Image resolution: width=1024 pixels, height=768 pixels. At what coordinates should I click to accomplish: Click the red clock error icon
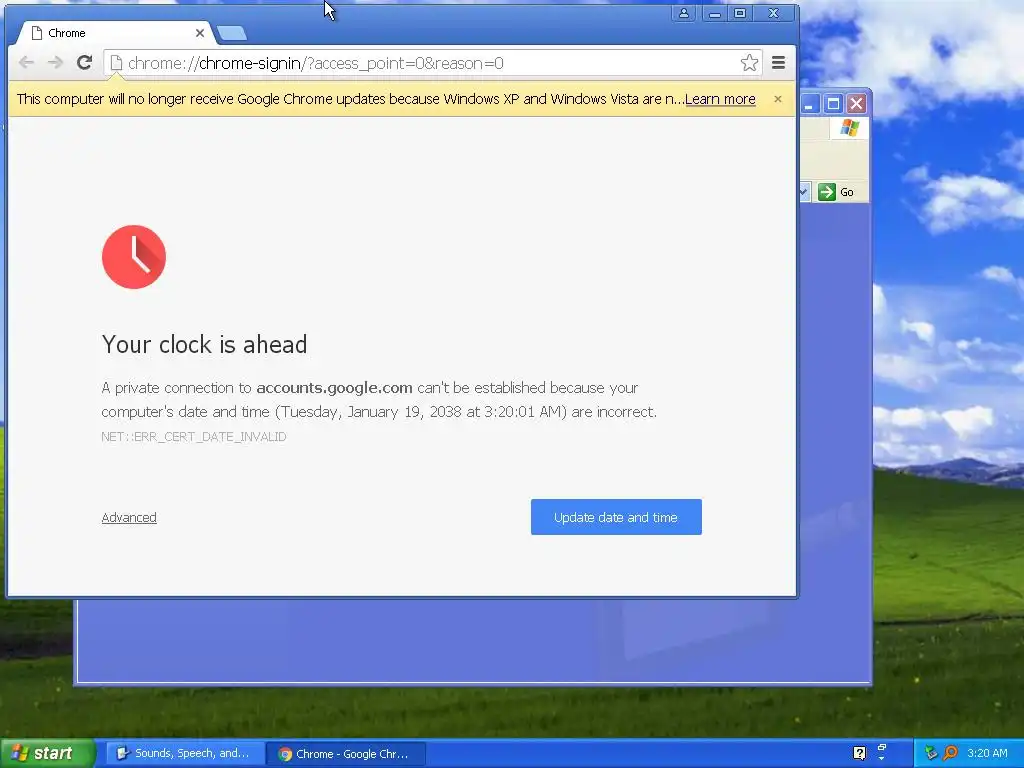tap(134, 257)
